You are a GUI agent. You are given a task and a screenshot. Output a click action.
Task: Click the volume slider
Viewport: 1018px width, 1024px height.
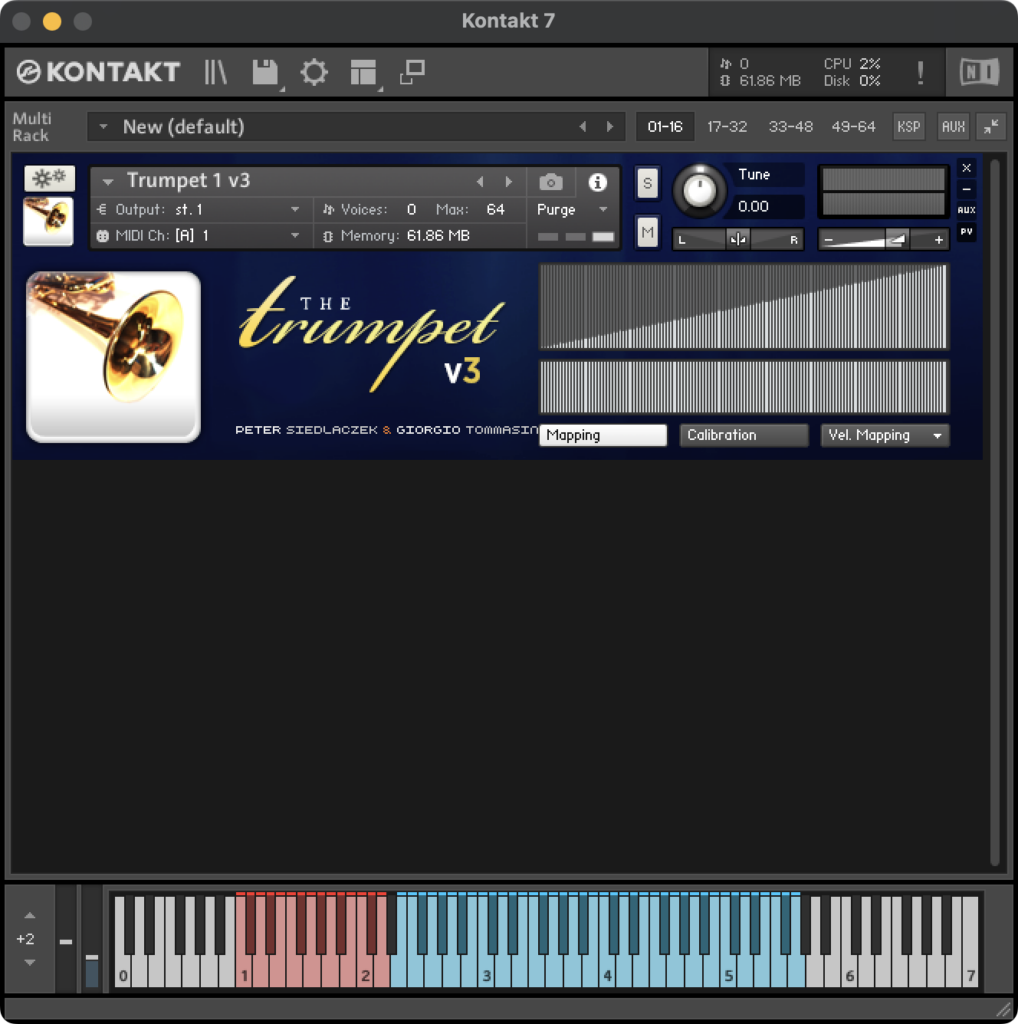click(883, 240)
